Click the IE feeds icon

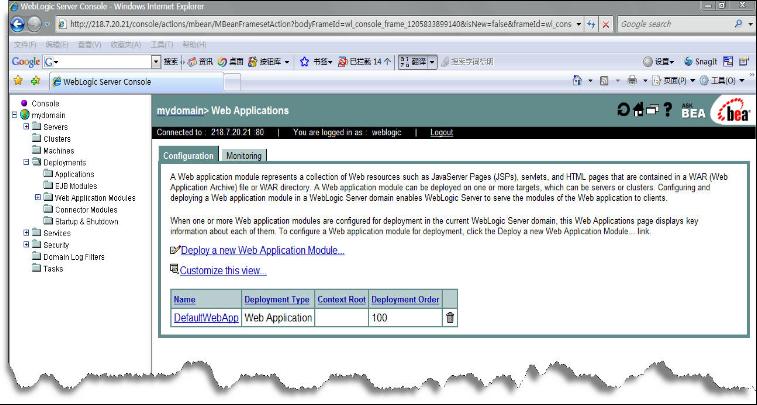(604, 81)
